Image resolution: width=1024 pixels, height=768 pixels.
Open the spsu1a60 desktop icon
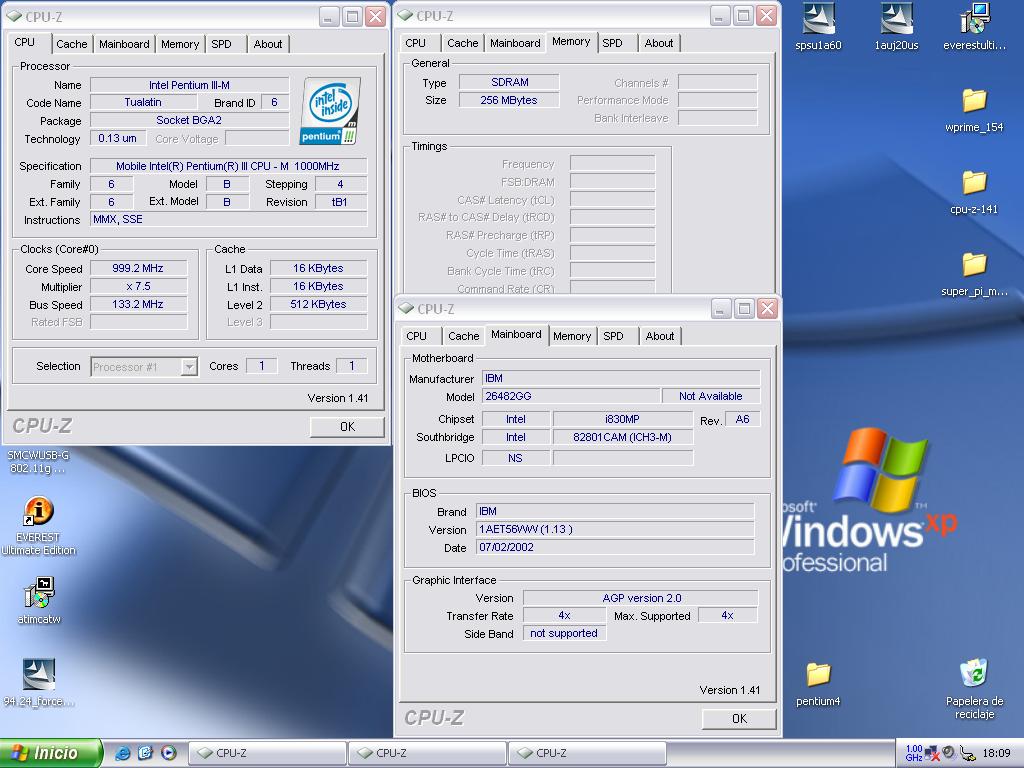click(818, 26)
